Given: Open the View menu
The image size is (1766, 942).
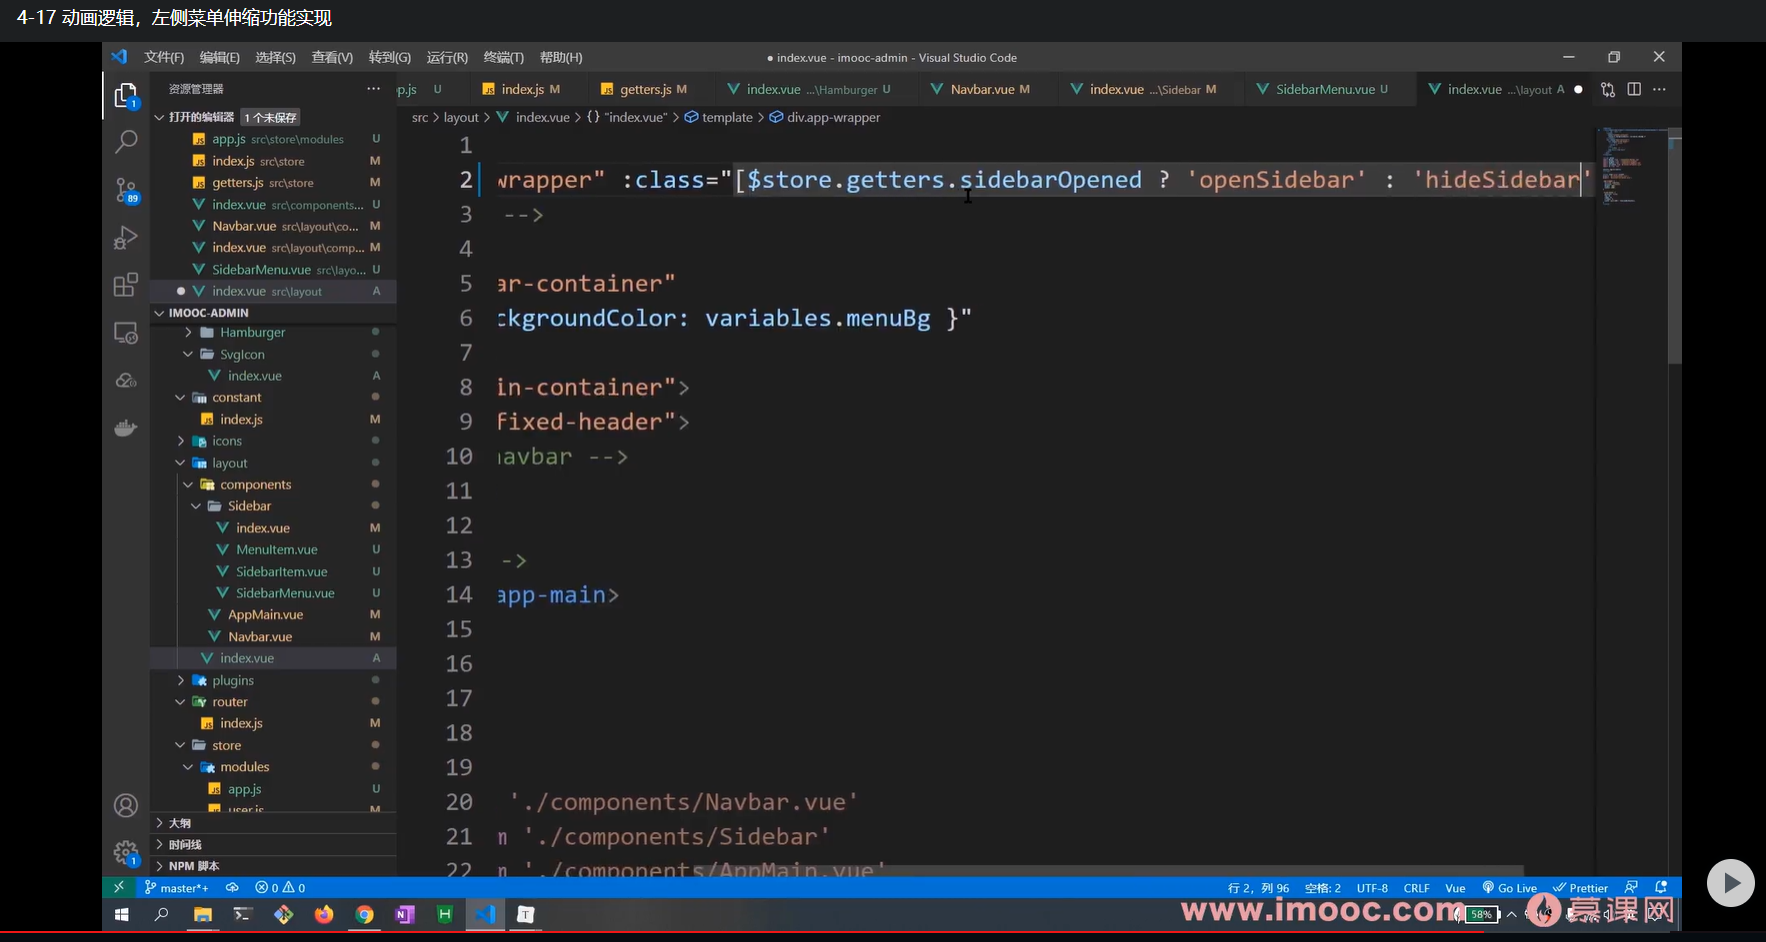Looking at the screenshot, I should pos(332,57).
